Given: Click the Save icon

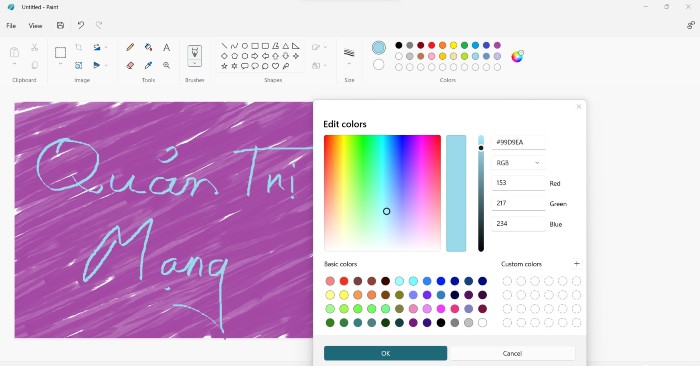Looking at the screenshot, I should coord(60,25).
